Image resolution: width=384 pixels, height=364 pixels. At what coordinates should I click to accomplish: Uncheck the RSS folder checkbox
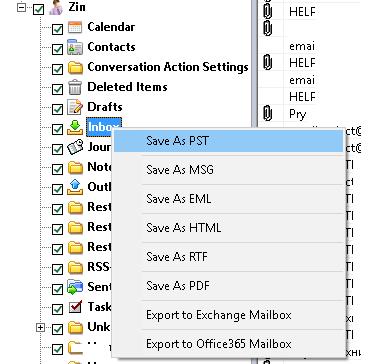57,269
